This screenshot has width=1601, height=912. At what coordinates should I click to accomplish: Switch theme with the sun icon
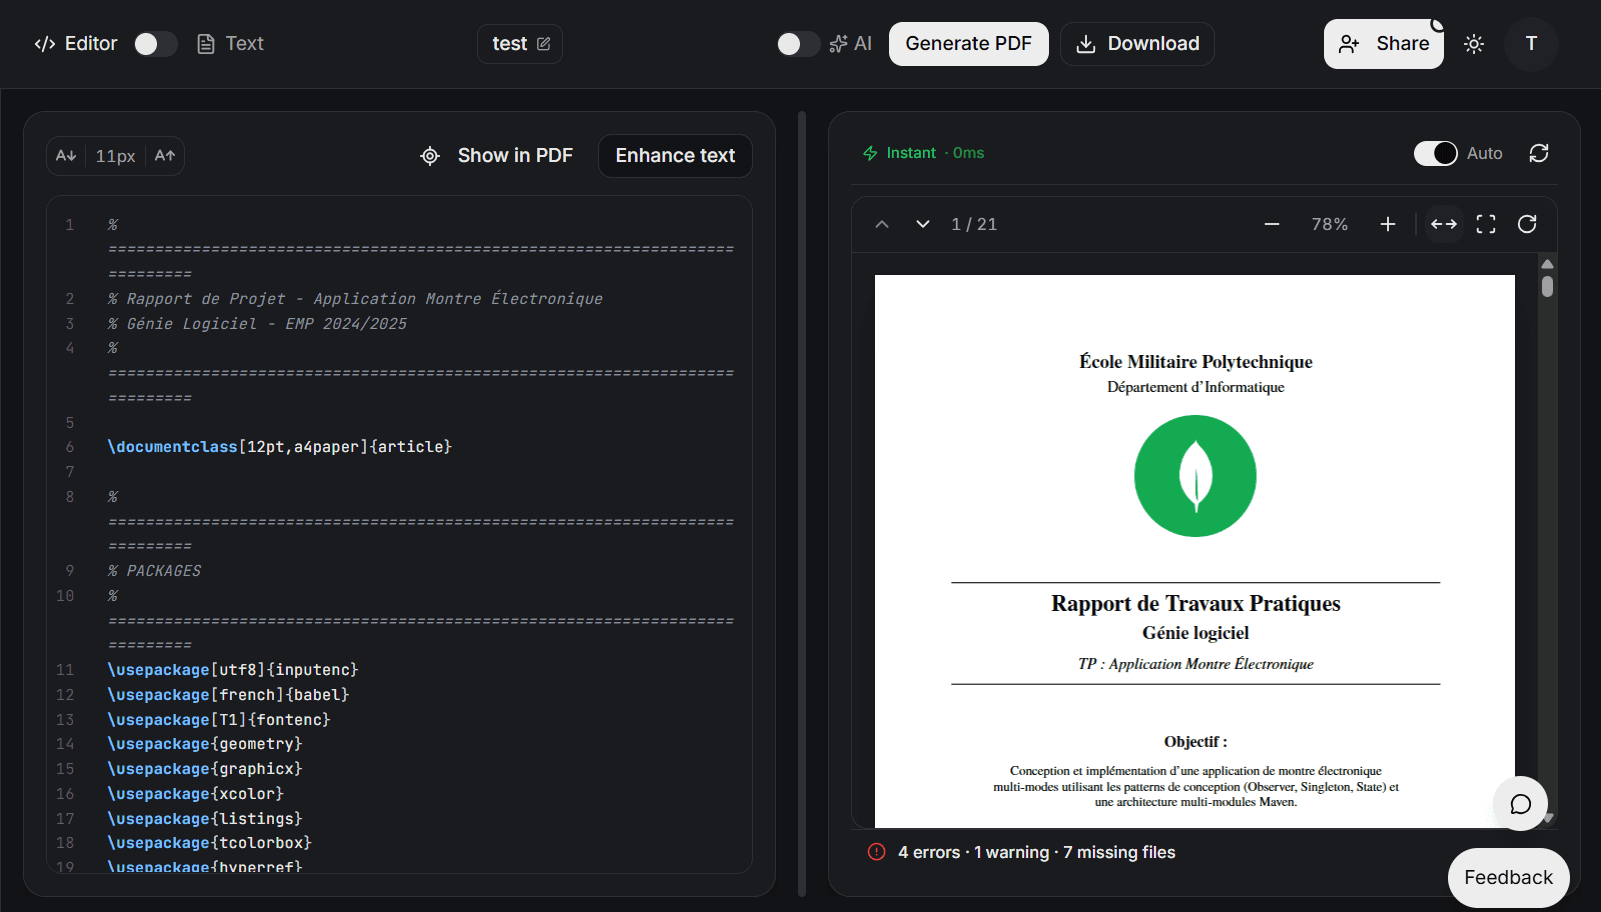(x=1474, y=44)
